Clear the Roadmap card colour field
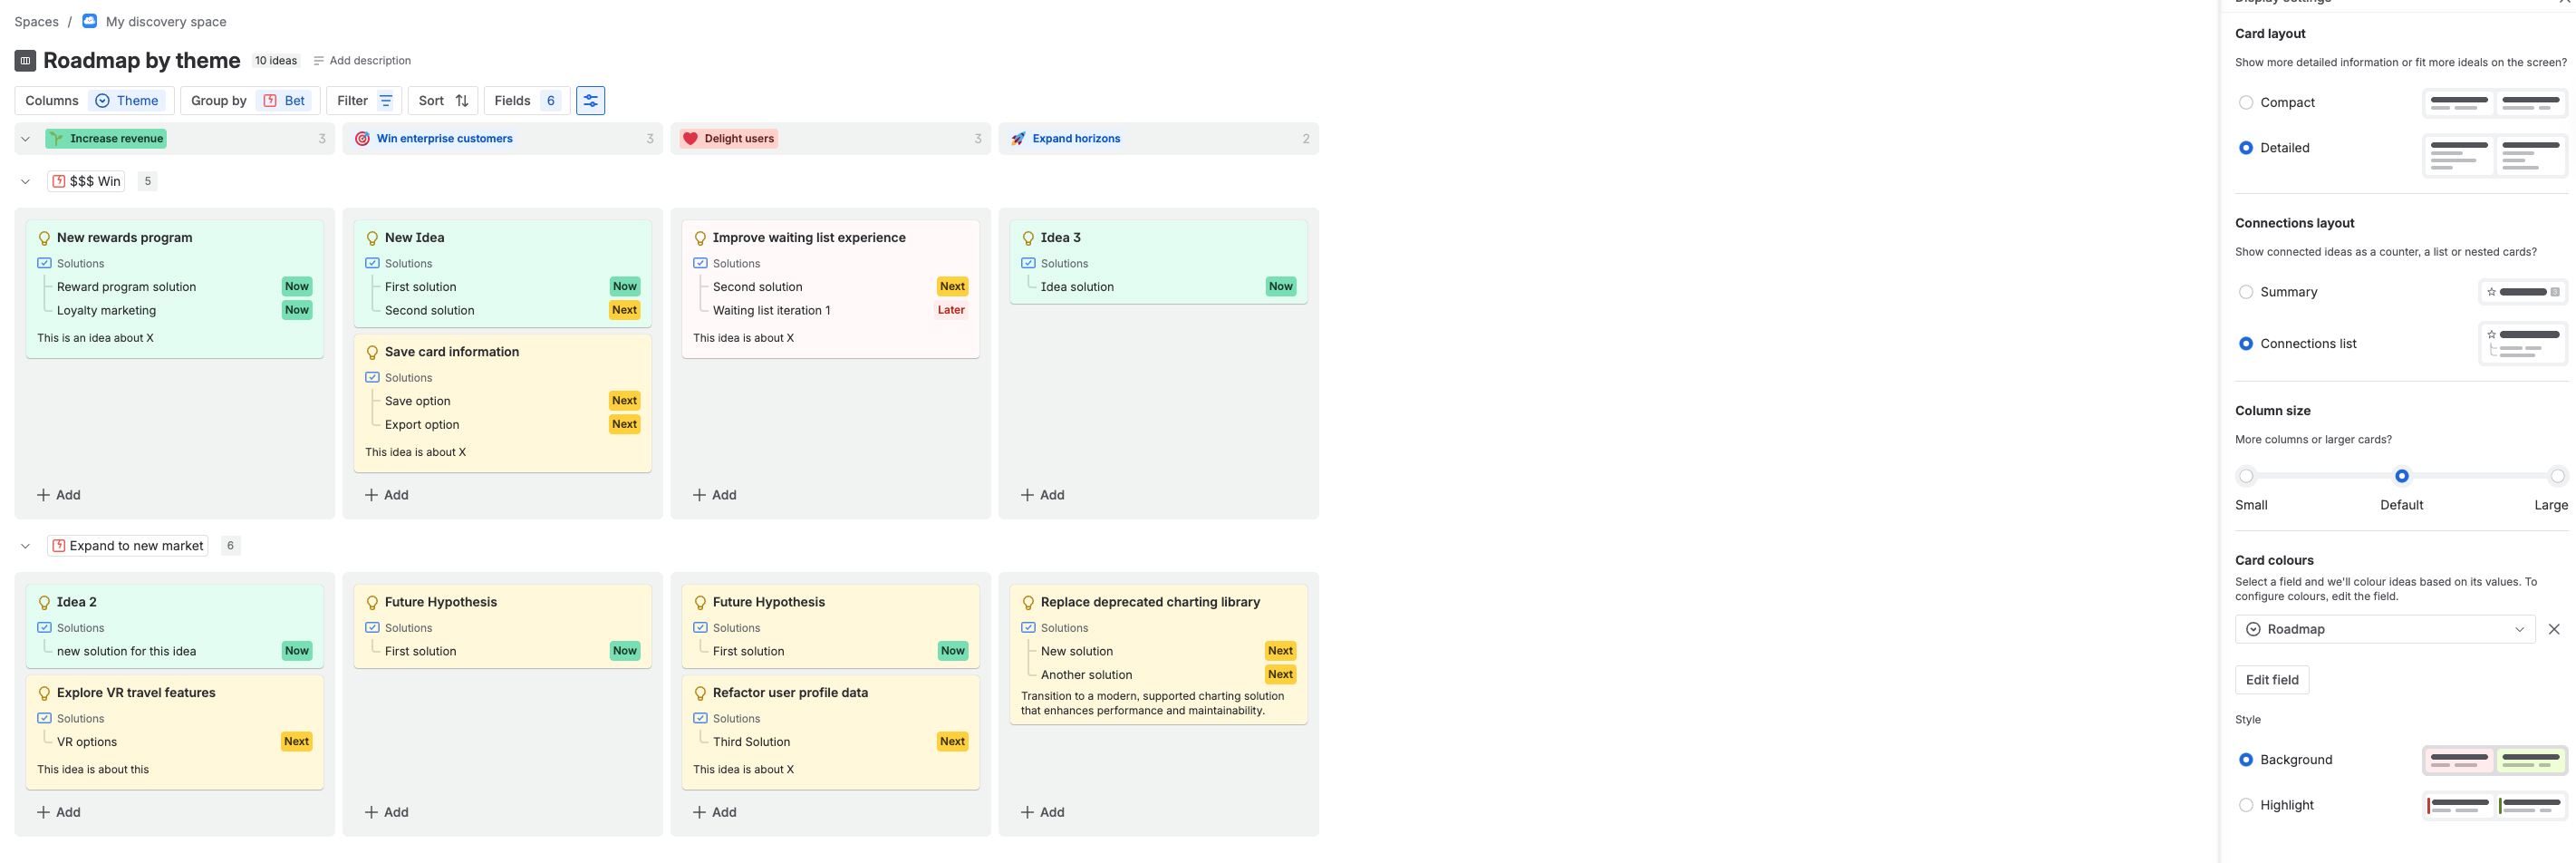This screenshot has width=2576, height=863. pyautogui.click(x=2553, y=629)
